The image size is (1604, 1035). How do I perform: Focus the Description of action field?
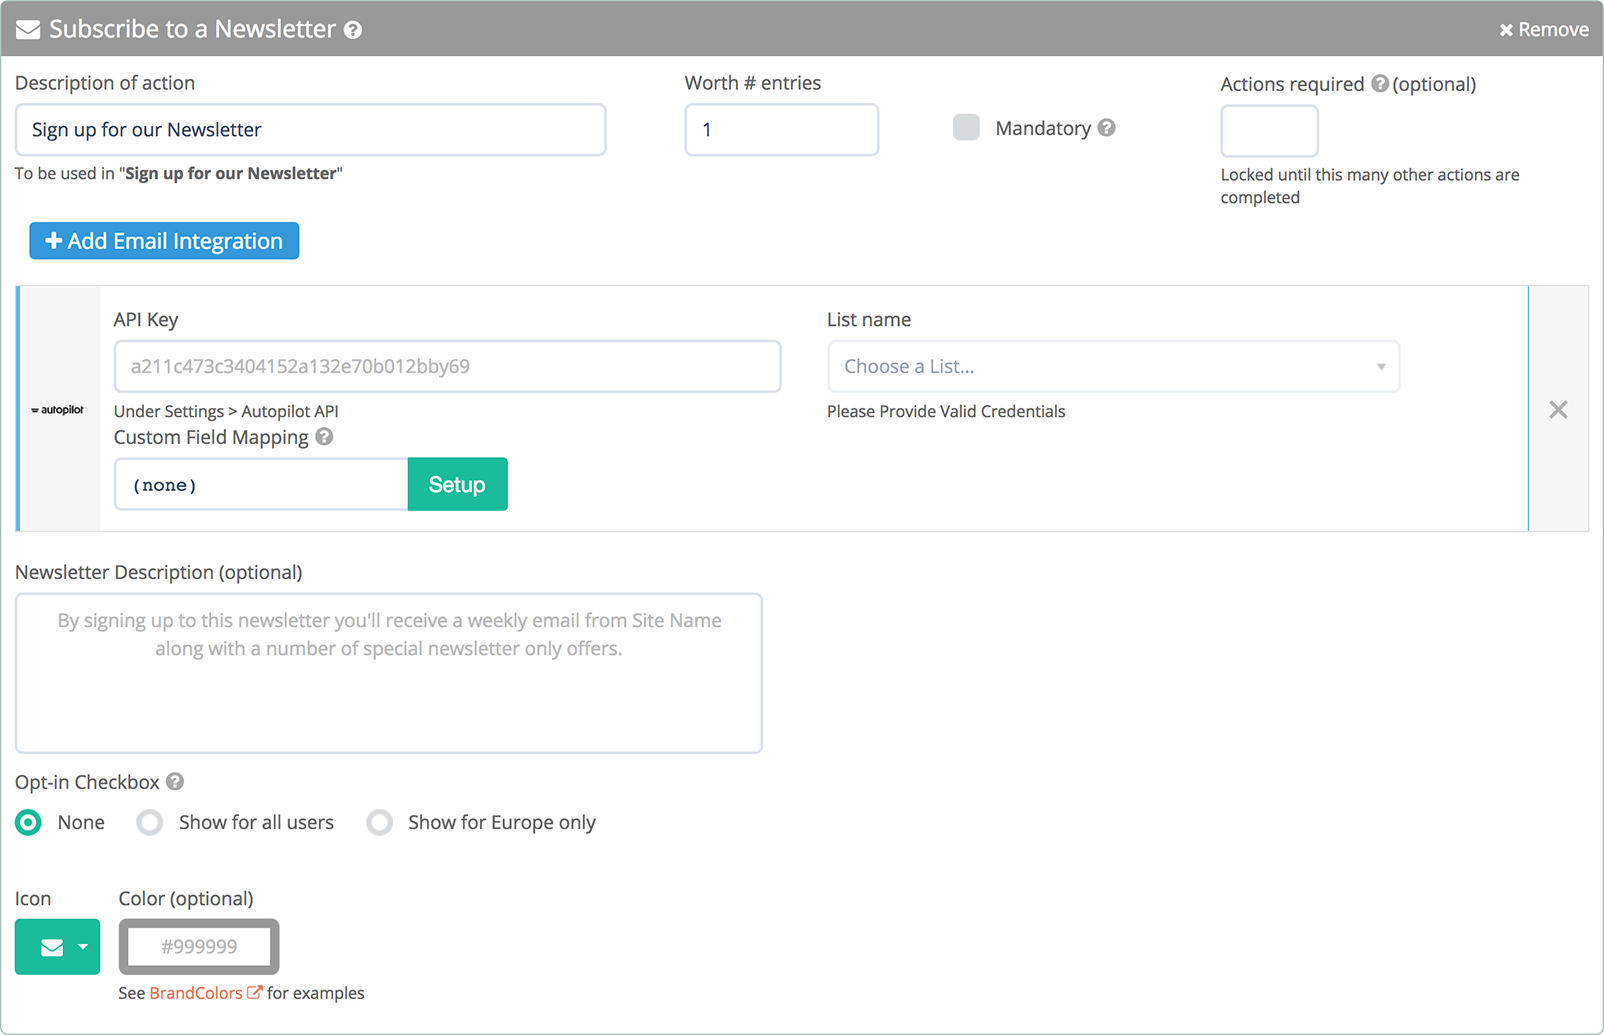point(310,130)
